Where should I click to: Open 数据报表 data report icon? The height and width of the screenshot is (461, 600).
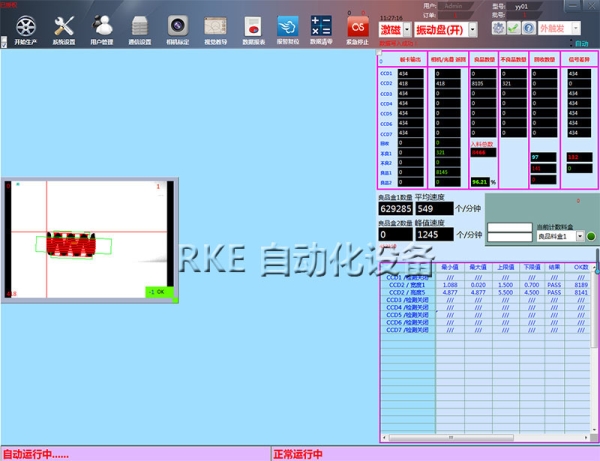click(253, 27)
